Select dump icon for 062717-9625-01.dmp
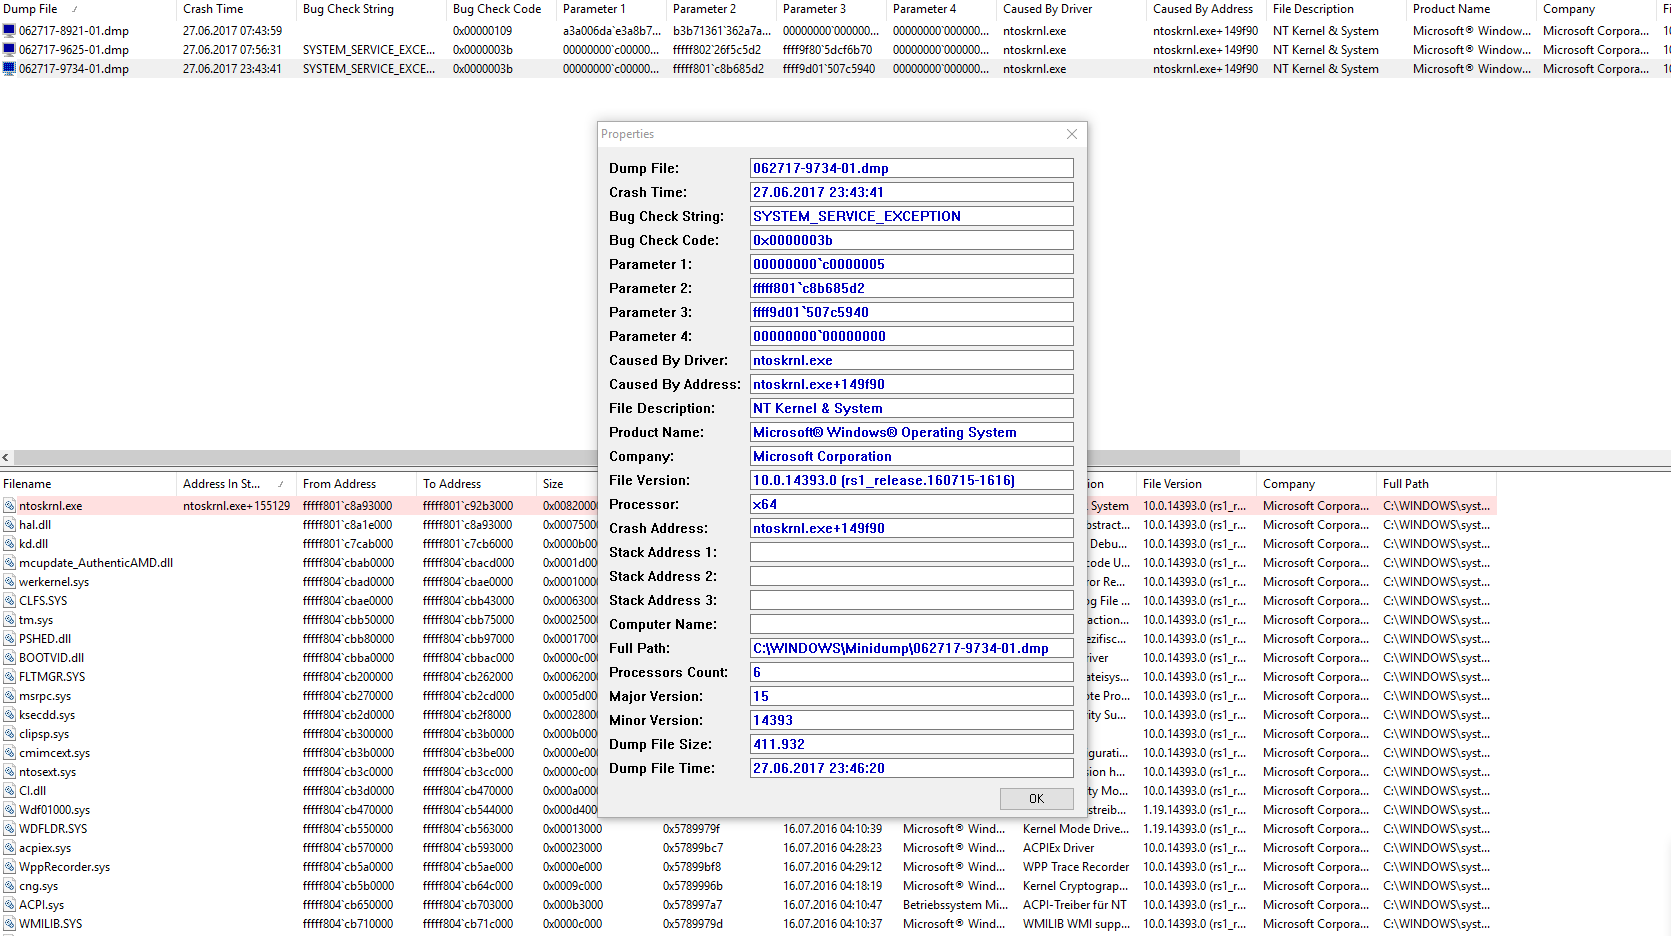 (9, 50)
